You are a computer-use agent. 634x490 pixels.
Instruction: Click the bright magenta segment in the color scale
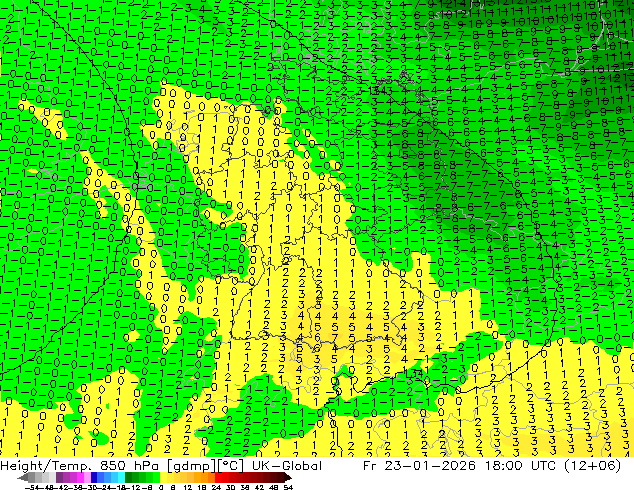(x=80, y=477)
